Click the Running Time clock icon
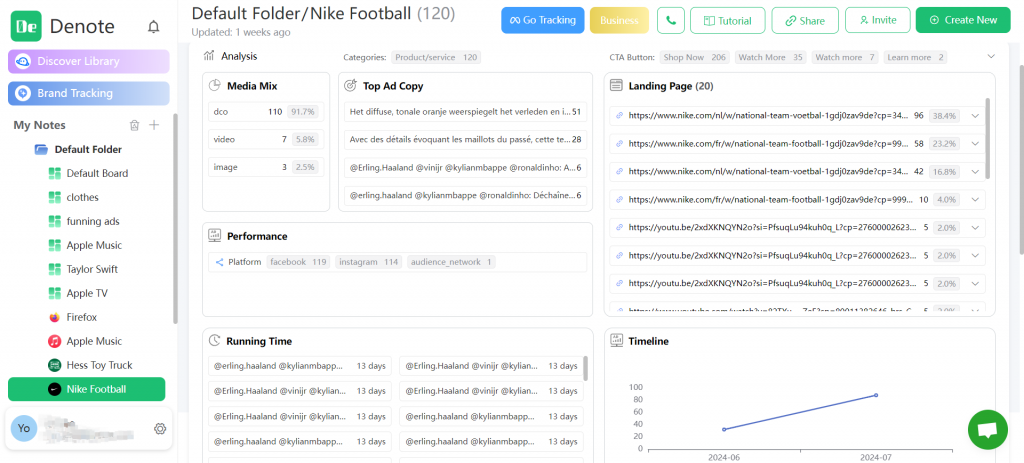This screenshot has width=1024, height=463. tap(214, 341)
